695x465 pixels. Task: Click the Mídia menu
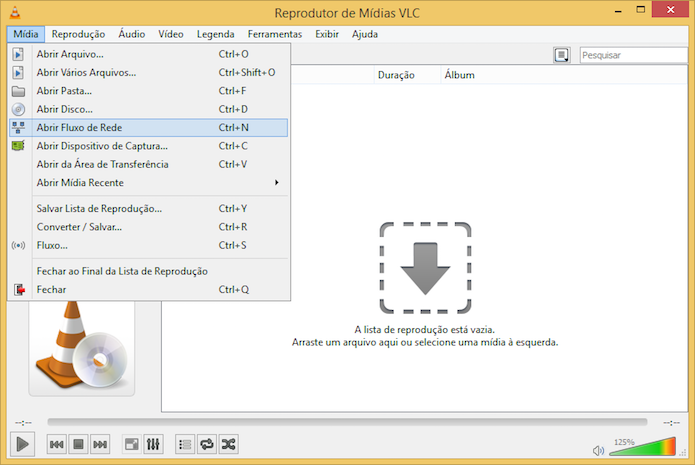coord(26,34)
